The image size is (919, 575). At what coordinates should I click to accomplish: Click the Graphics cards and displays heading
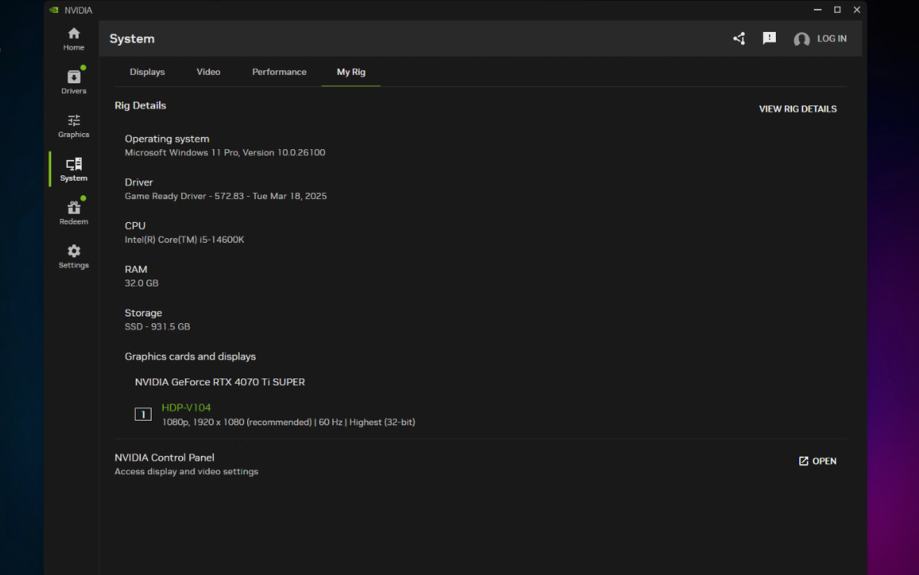point(190,356)
